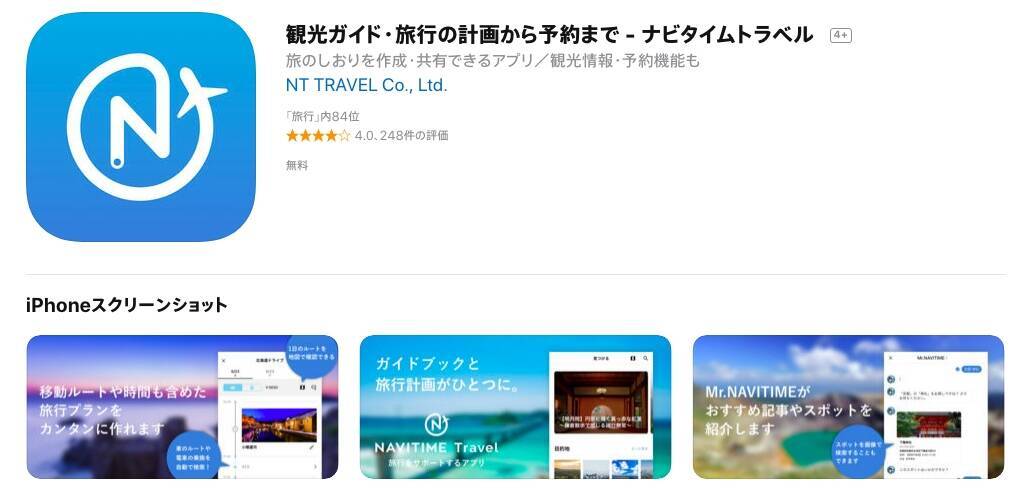Open the second screenshot ガイドブックと旅行計画がひとつに
Image resolution: width=1022 pixels, height=496 pixels.
[516, 407]
